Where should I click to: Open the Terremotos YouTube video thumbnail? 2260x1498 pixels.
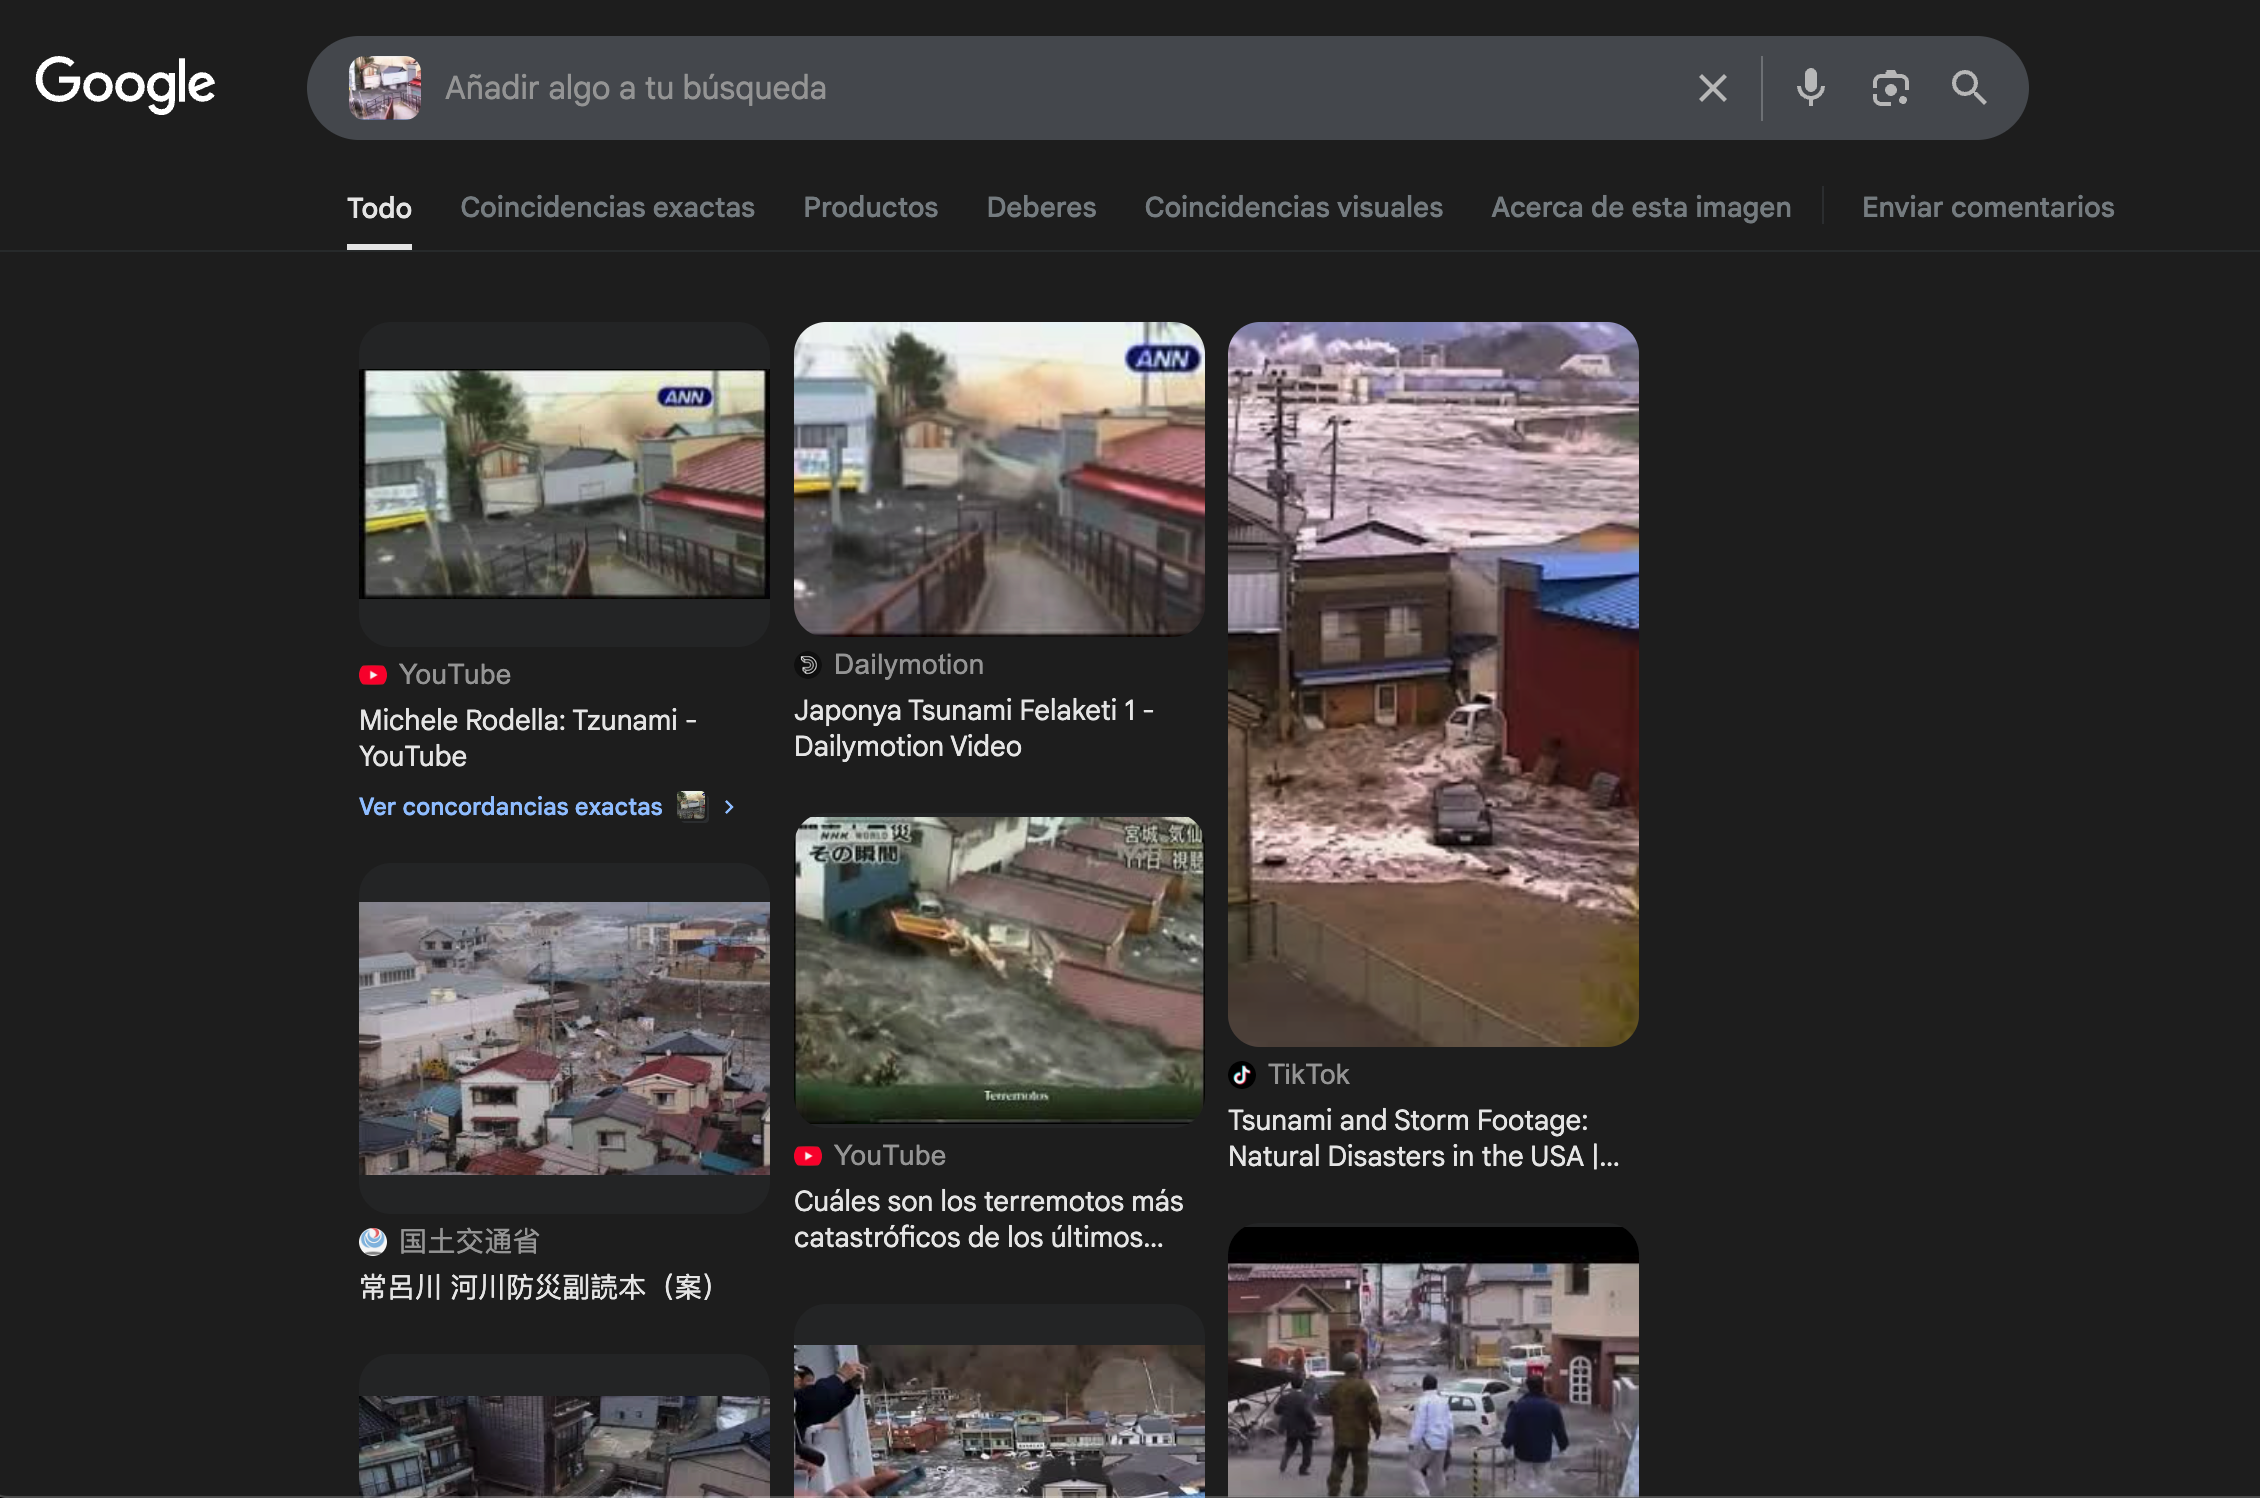coord(999,970)
